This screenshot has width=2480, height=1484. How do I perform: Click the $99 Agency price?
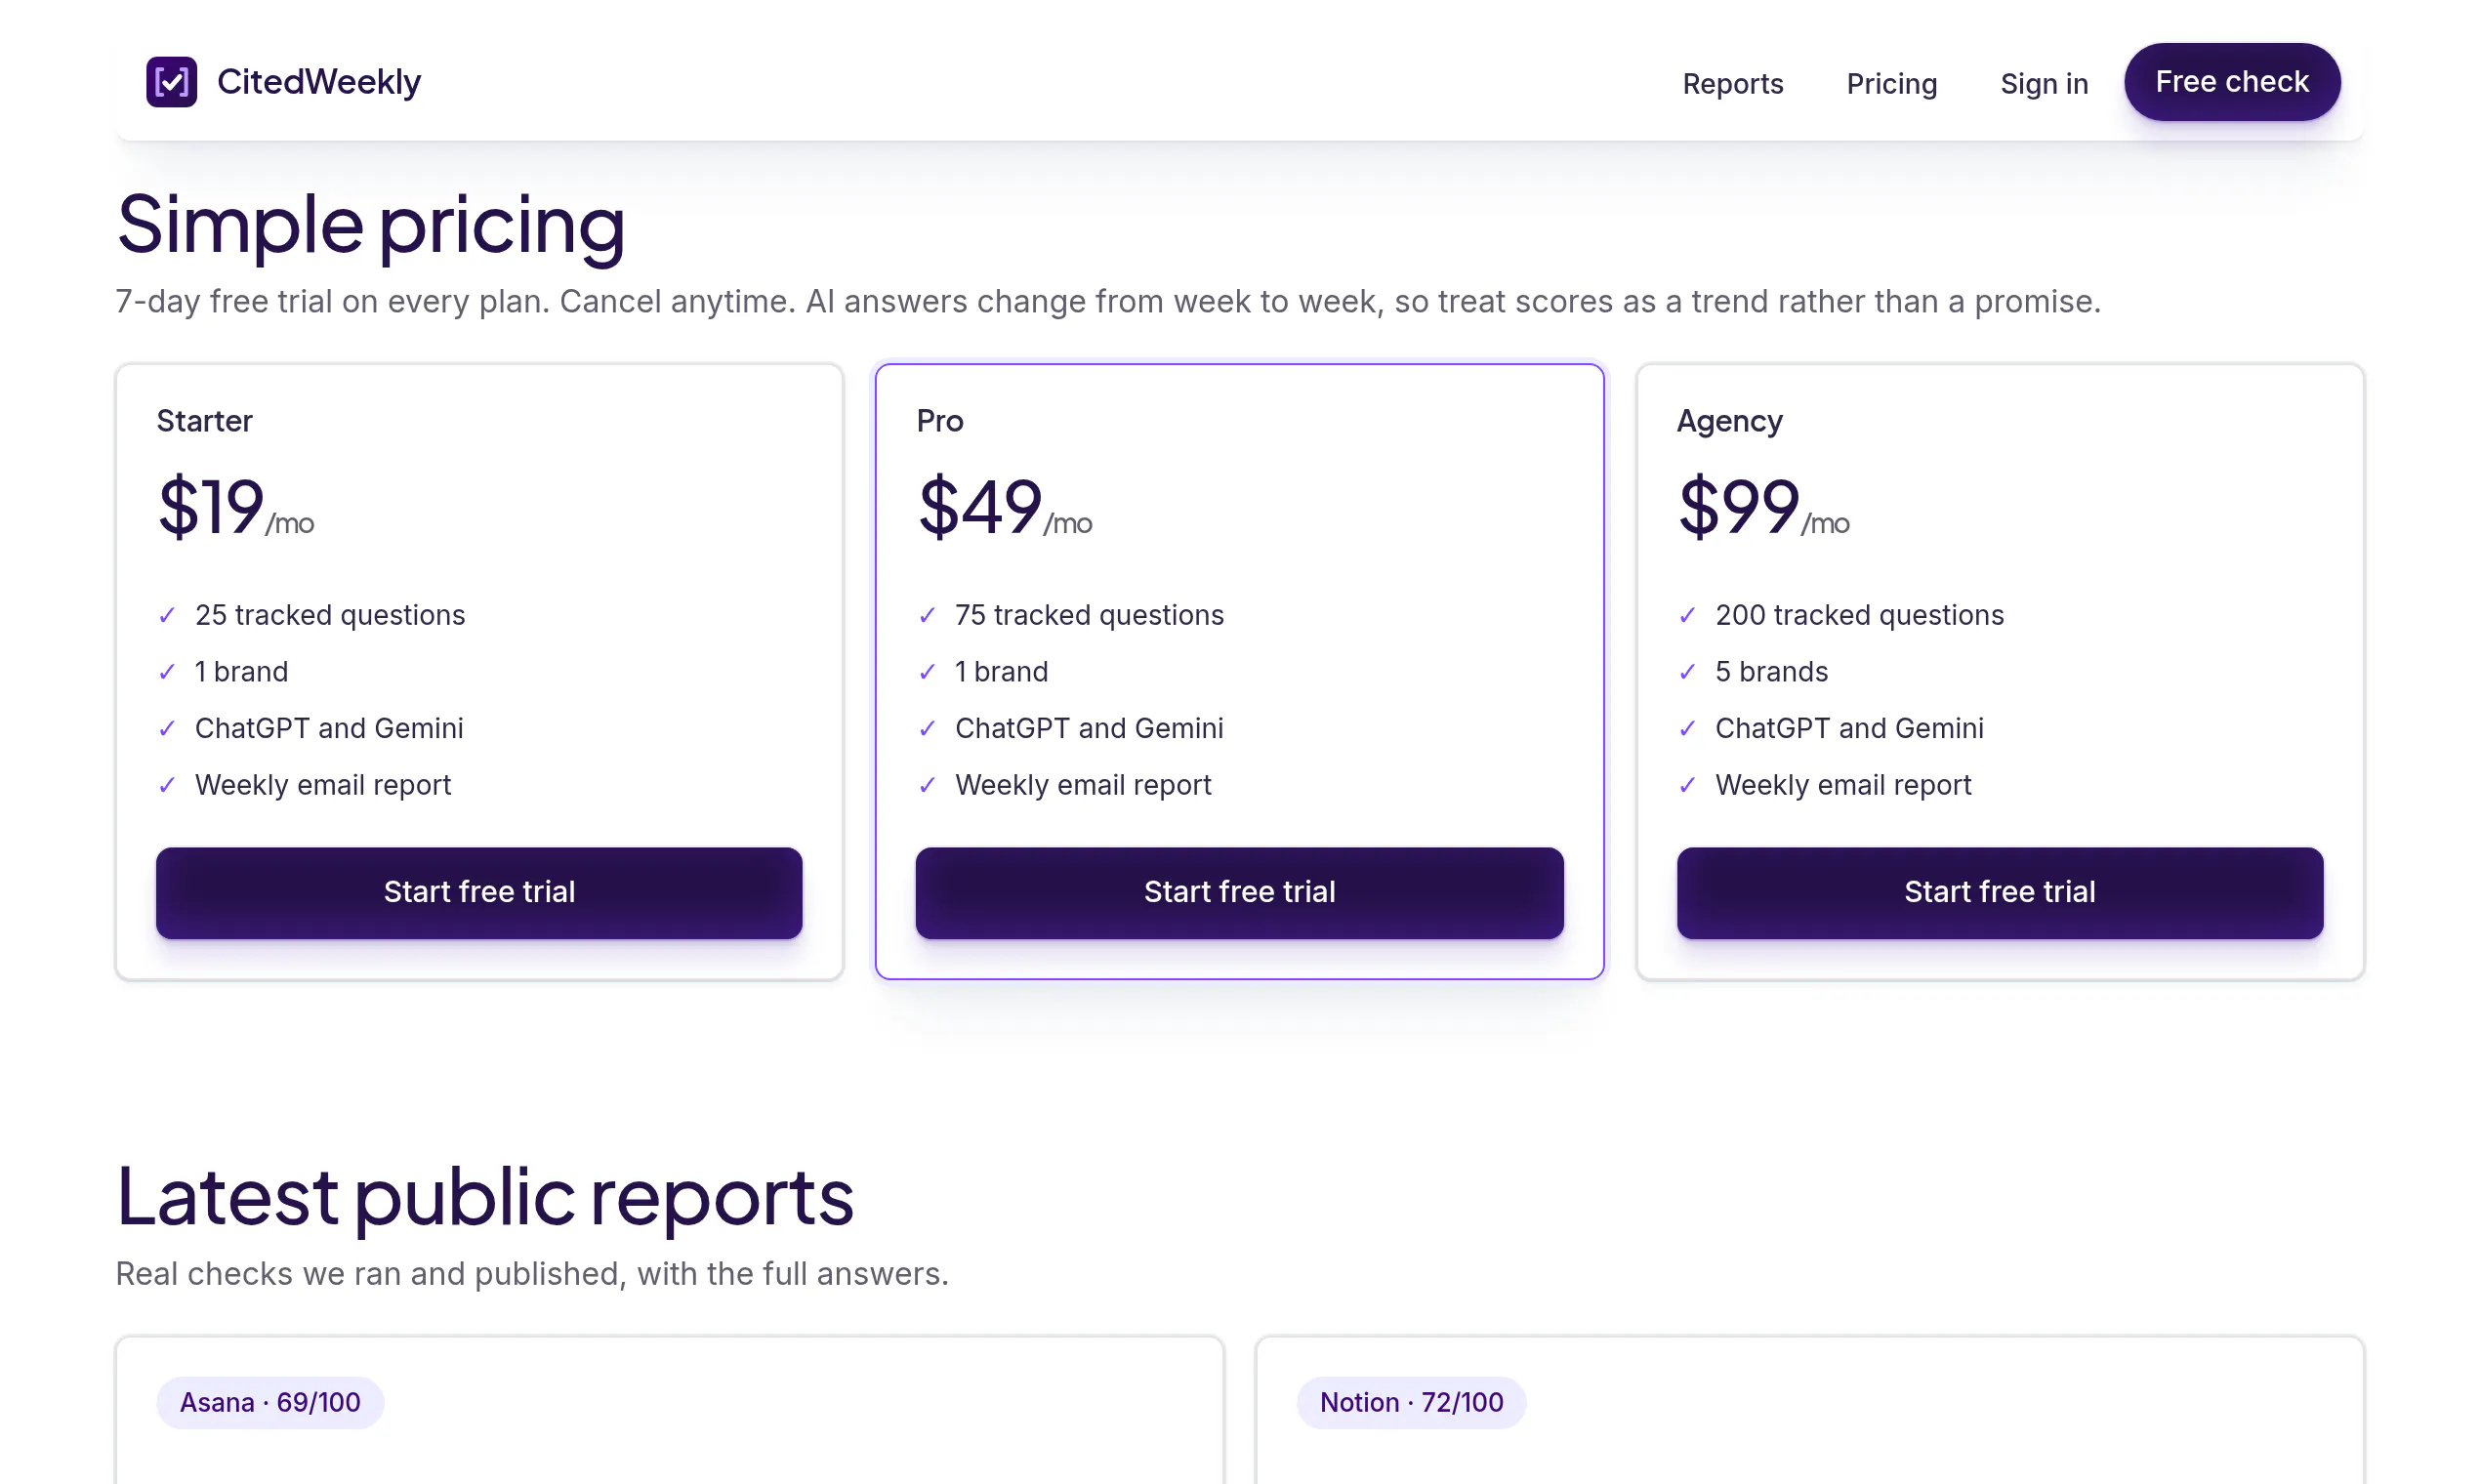tap(1739, 506)
